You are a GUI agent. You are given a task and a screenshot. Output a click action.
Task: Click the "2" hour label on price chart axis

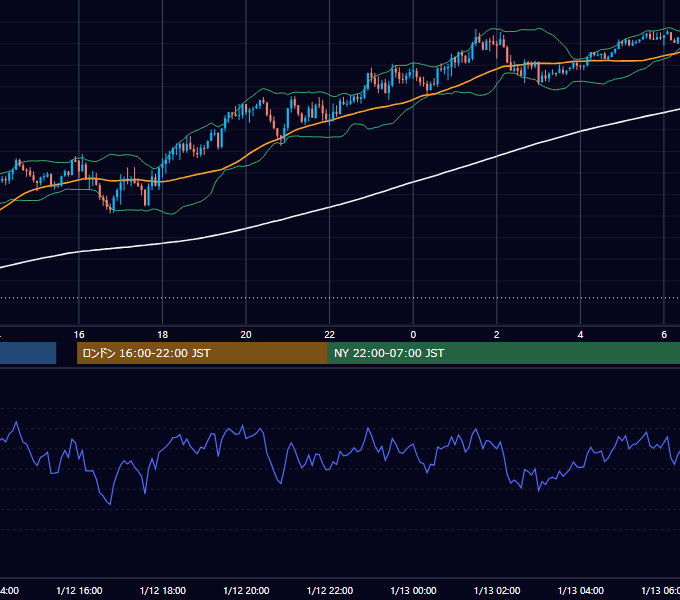click(497, 335)
